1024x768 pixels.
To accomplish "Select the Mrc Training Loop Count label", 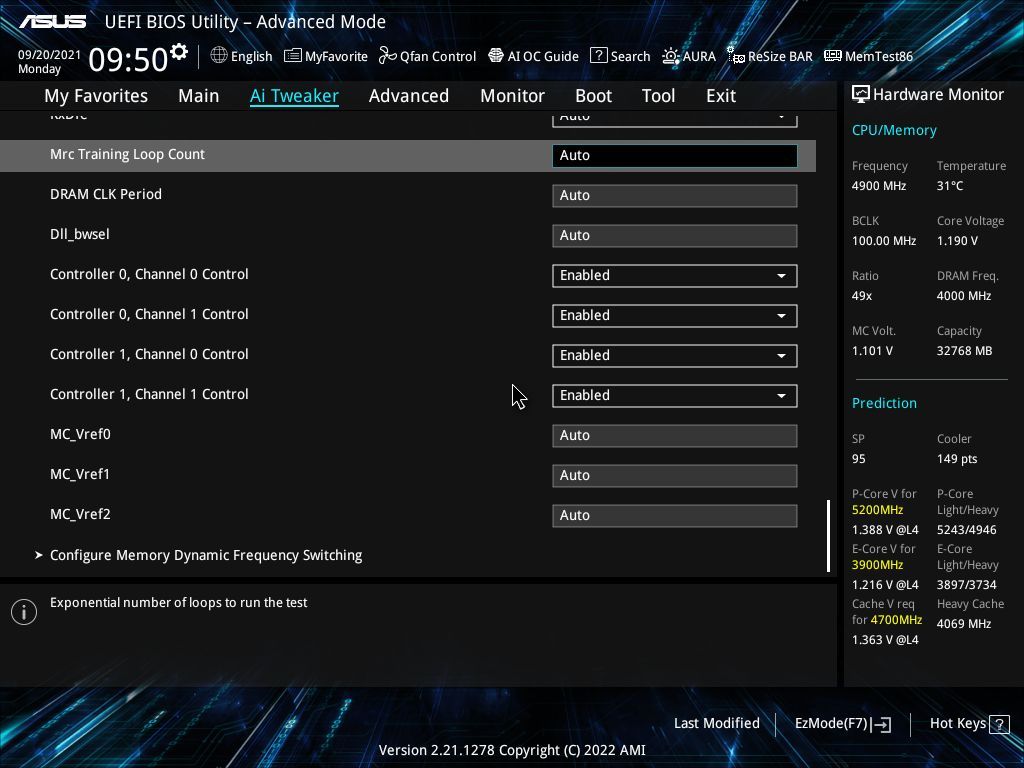I will tap(127, 154).
